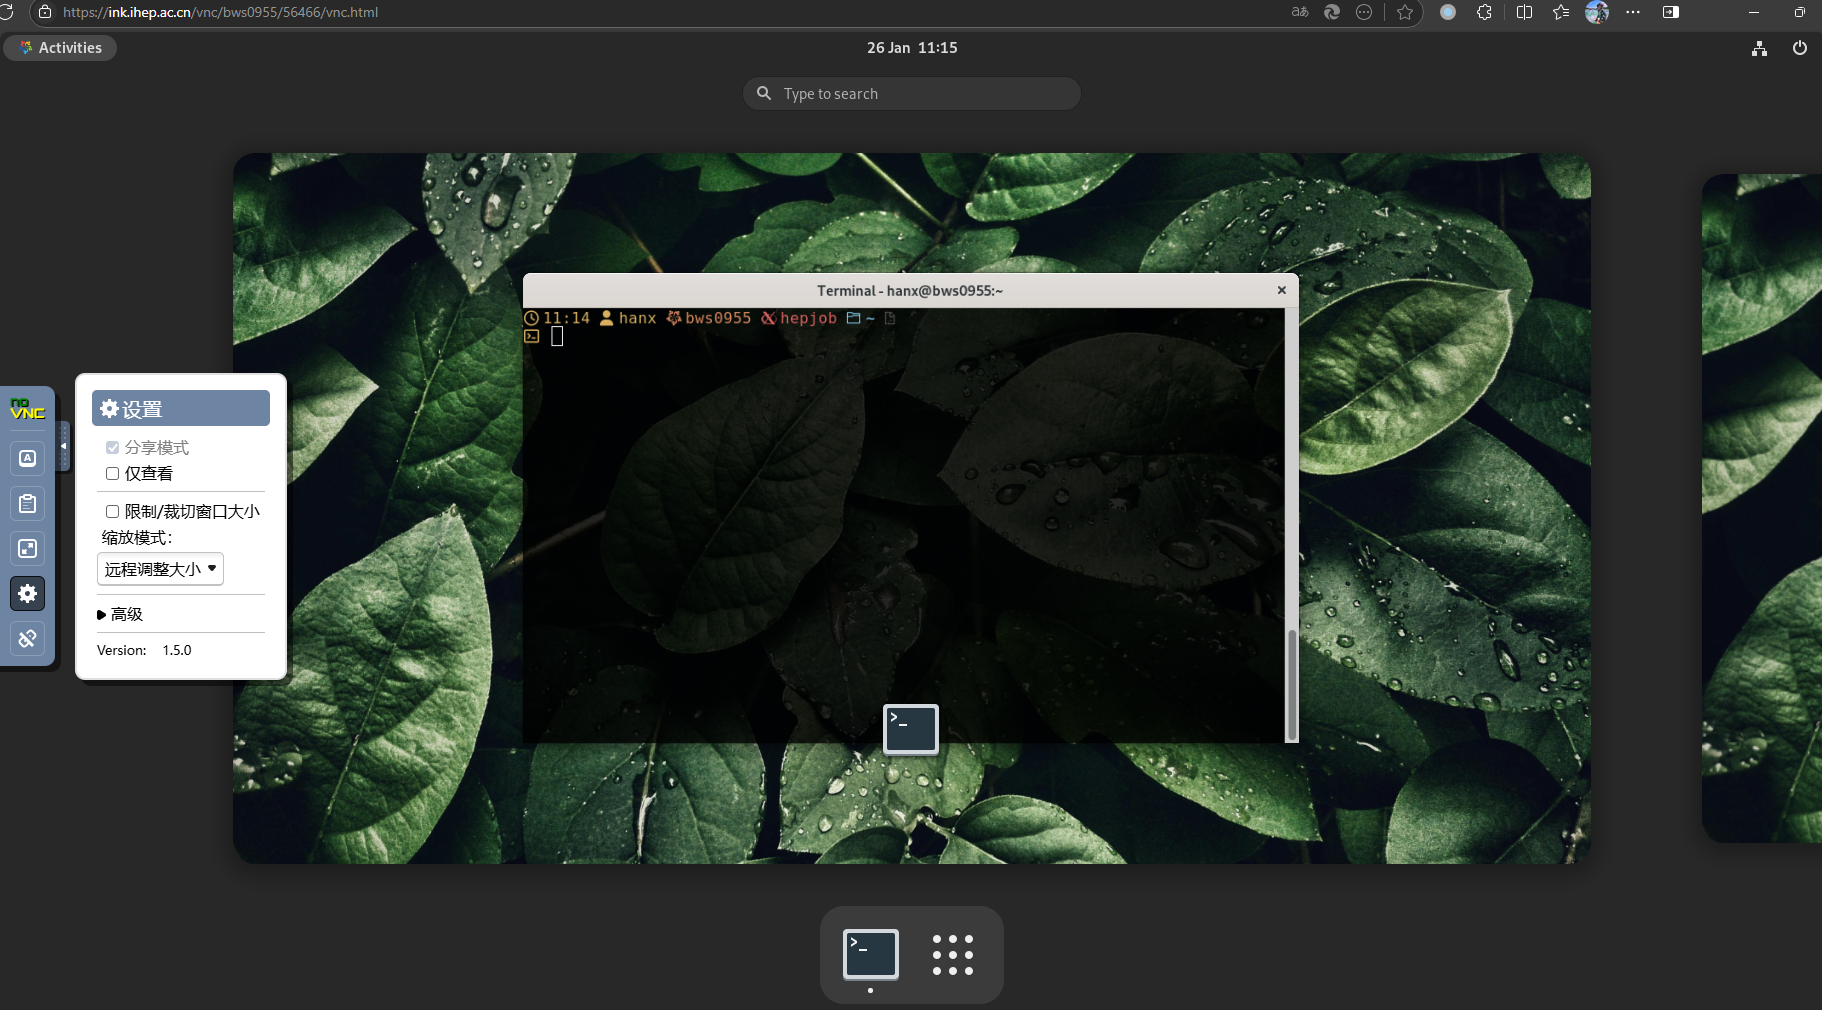Expand the 高级 advanced section
This screenshot has width=1822, height=1010.
coord(120,614)
